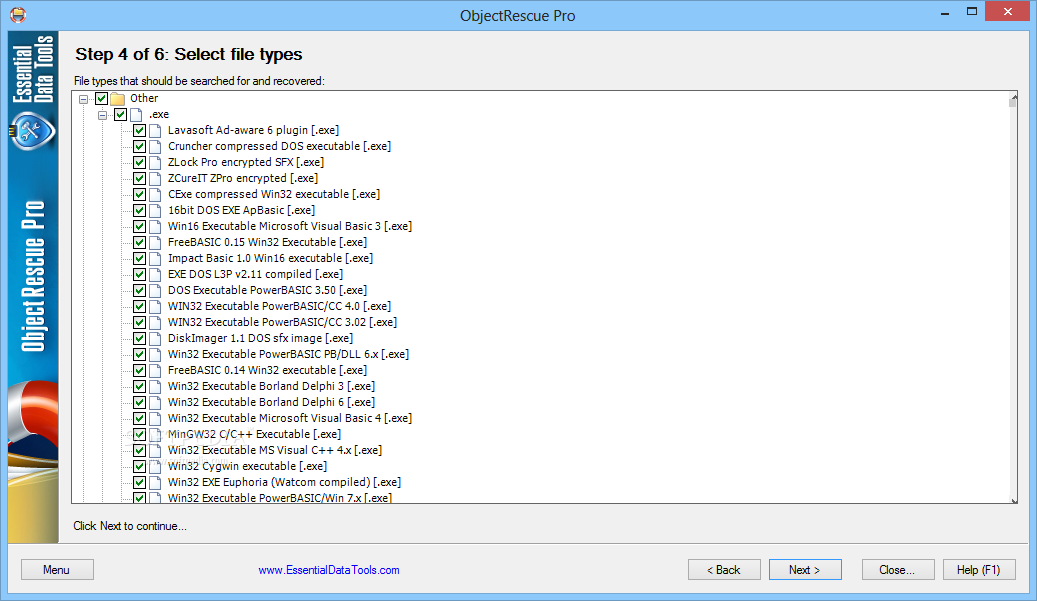
Task: Click file icon of DOS Executable PowerBASIC 3.50
Action: click(x=155, y=290)
